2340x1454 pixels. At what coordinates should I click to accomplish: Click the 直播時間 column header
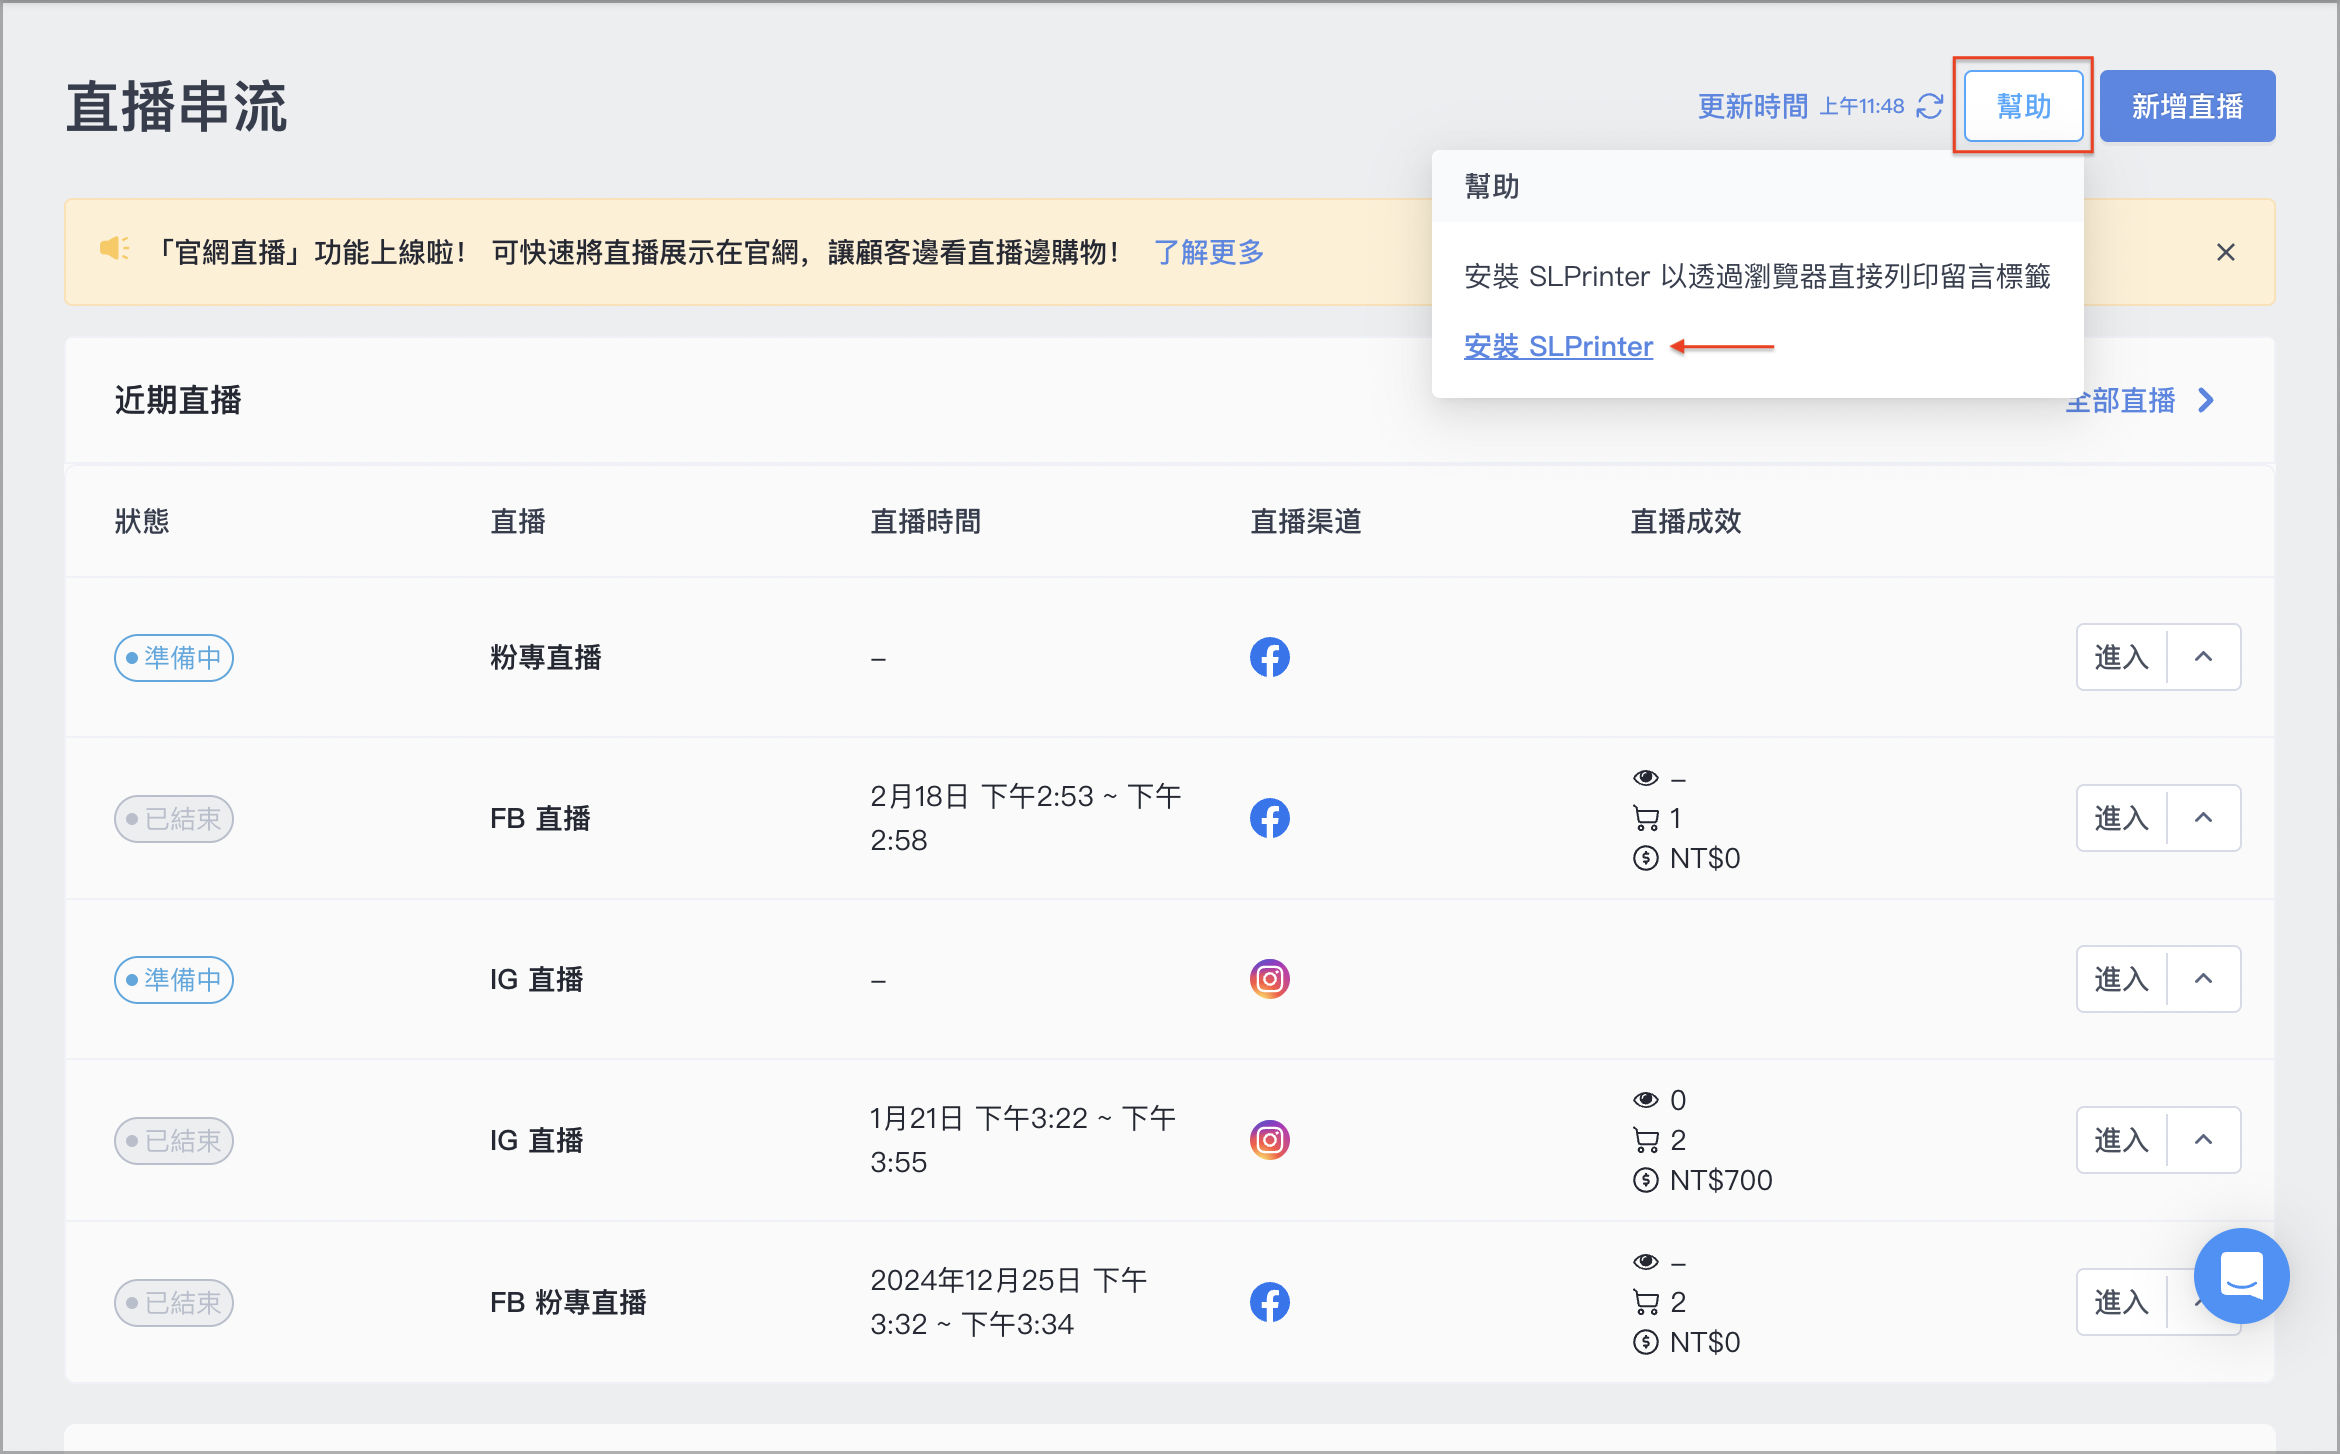[926, 521]
